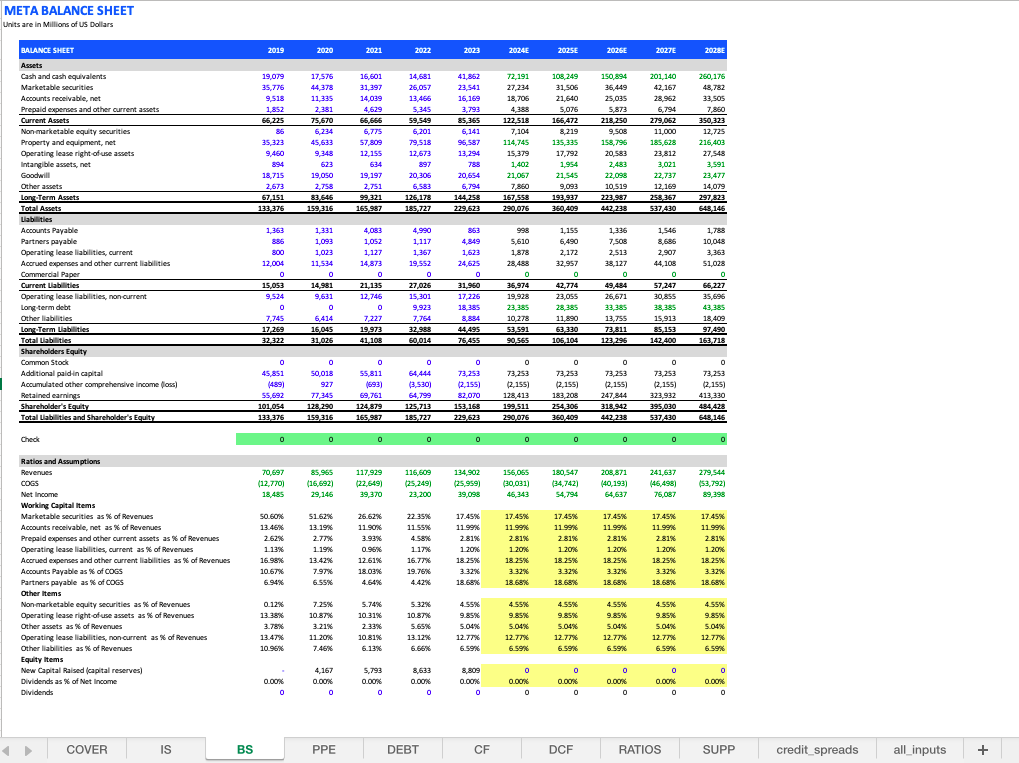Switch to the IS sheet tab

coord(166,750)
